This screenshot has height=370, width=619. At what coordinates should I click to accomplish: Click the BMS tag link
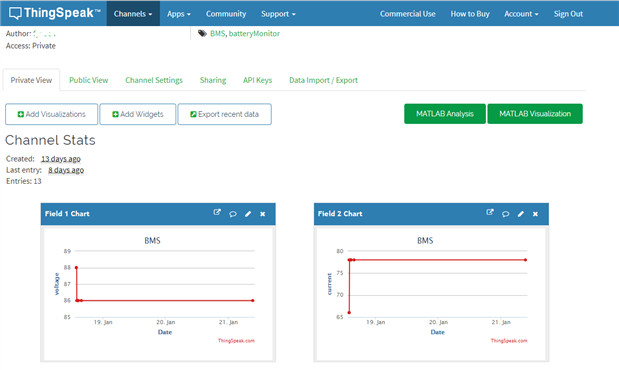click(x=217, y=34)
